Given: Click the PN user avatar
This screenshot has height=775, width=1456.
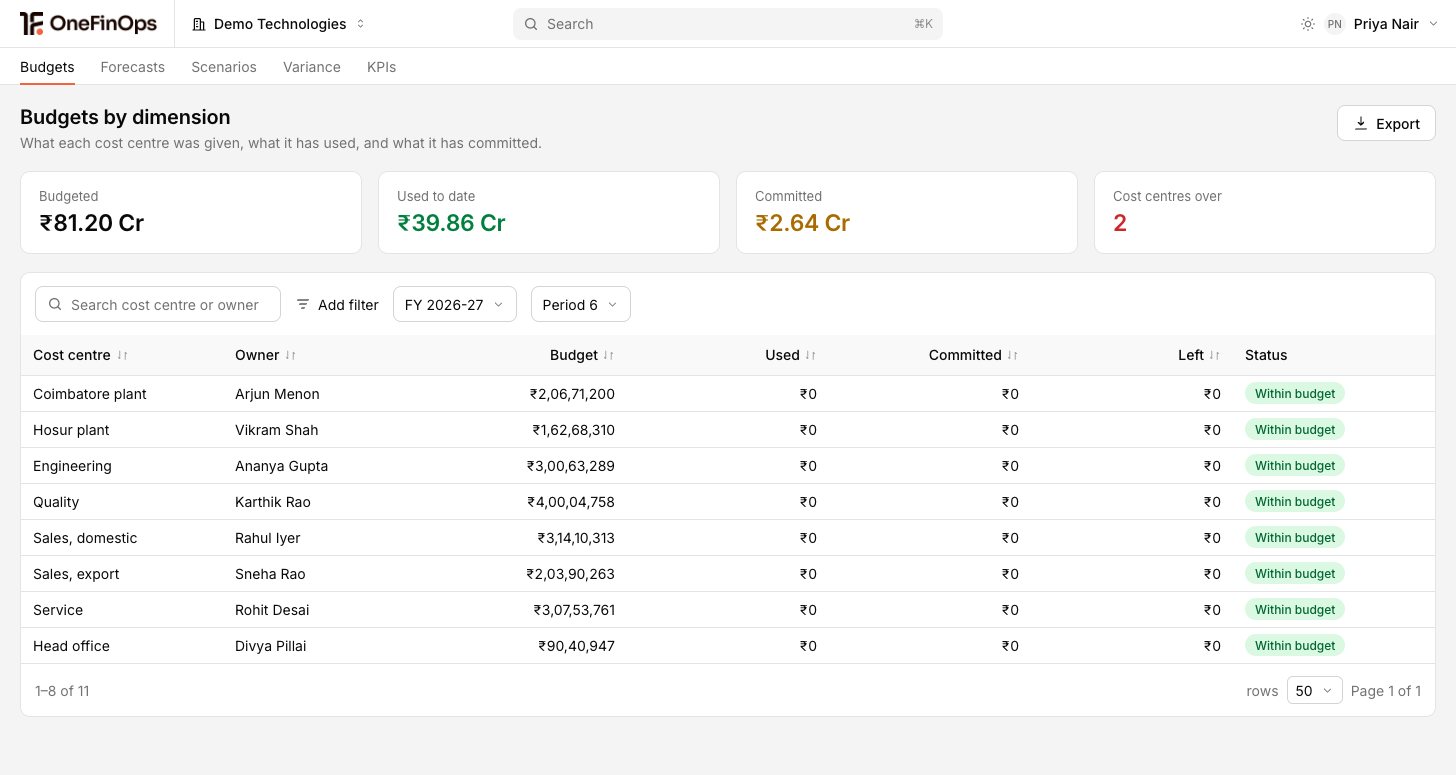Looking at the screenshot, I should [1334, 24].
